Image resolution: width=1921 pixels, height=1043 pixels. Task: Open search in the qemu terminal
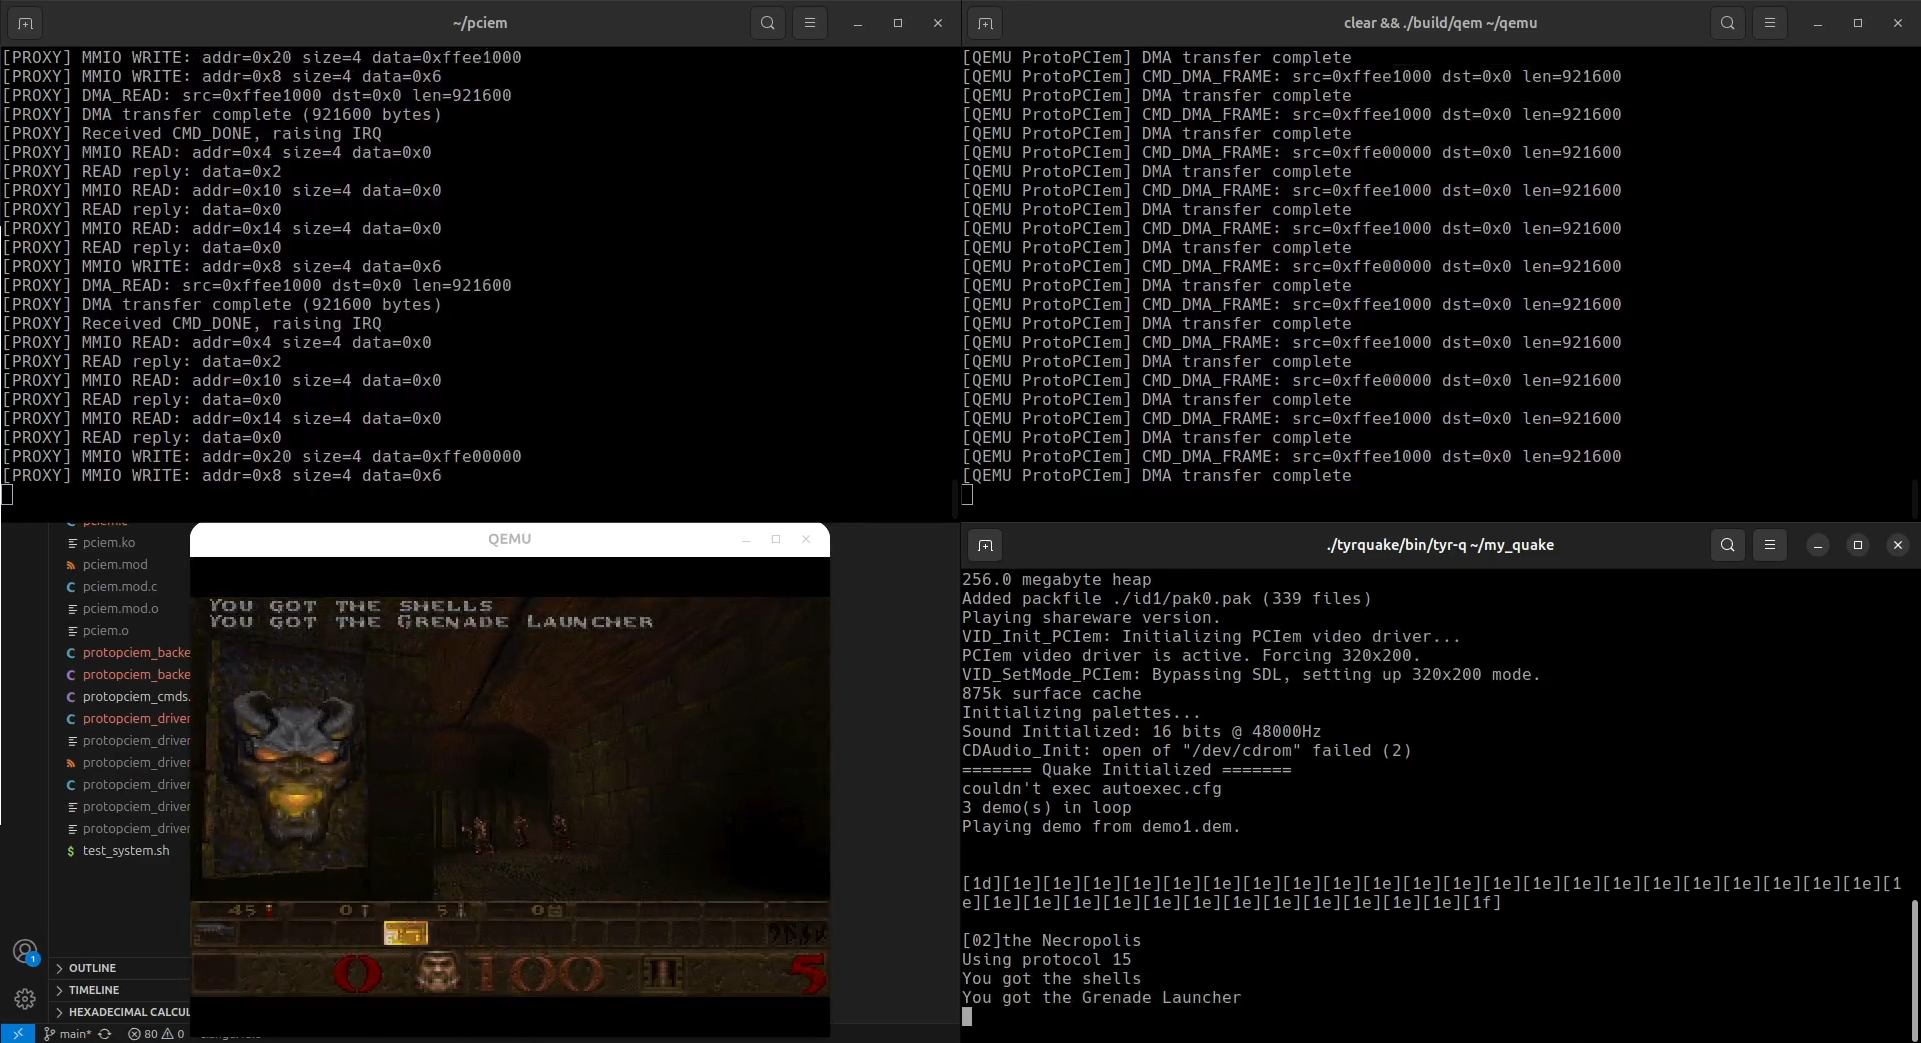pyautogui.click(x=1727, y=23)
